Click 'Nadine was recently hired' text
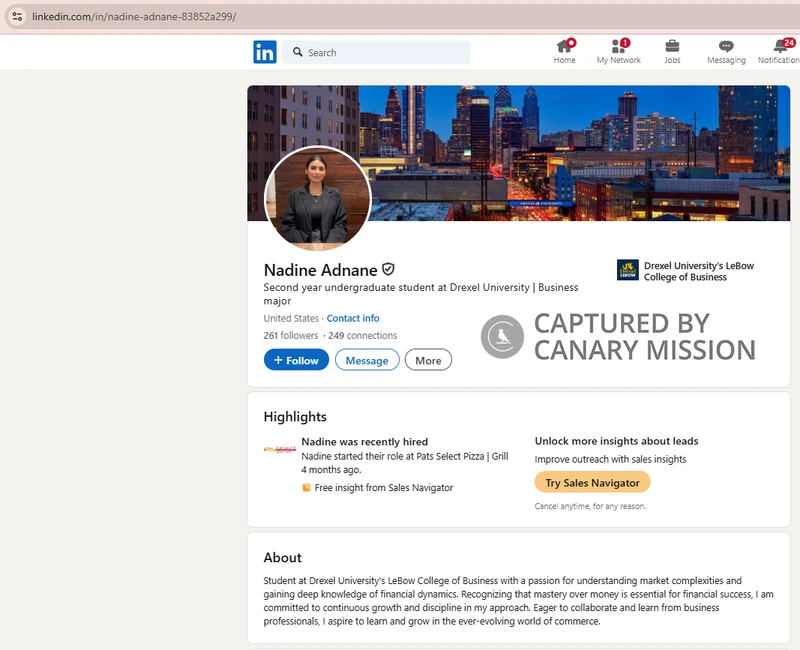 click(x=365, y=442)
